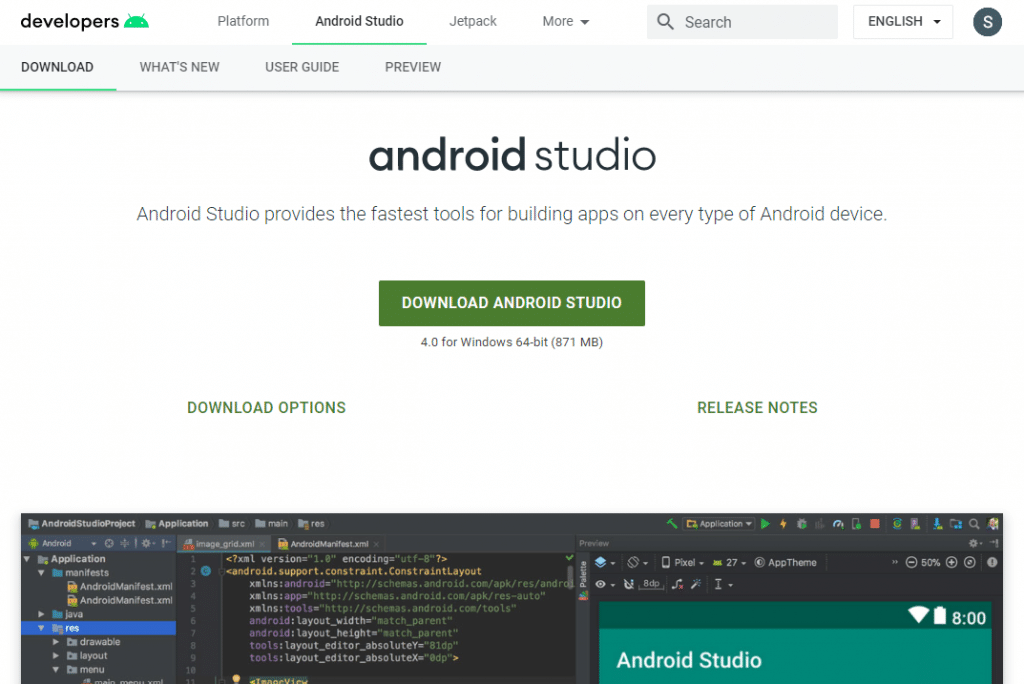Open the eye view options dropdown
1024x684 pixels.
pos(605,584)
